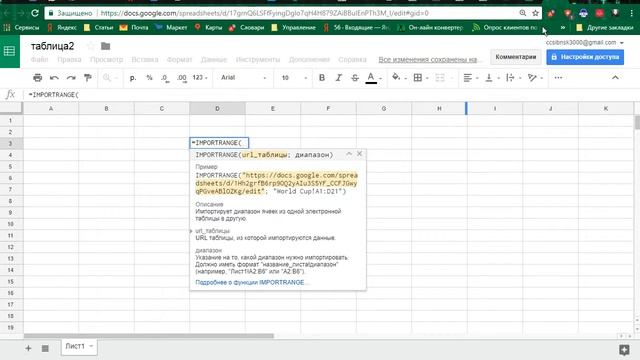640x360 pixels.
Task: Increase decimal places
Action: (182, 78)
